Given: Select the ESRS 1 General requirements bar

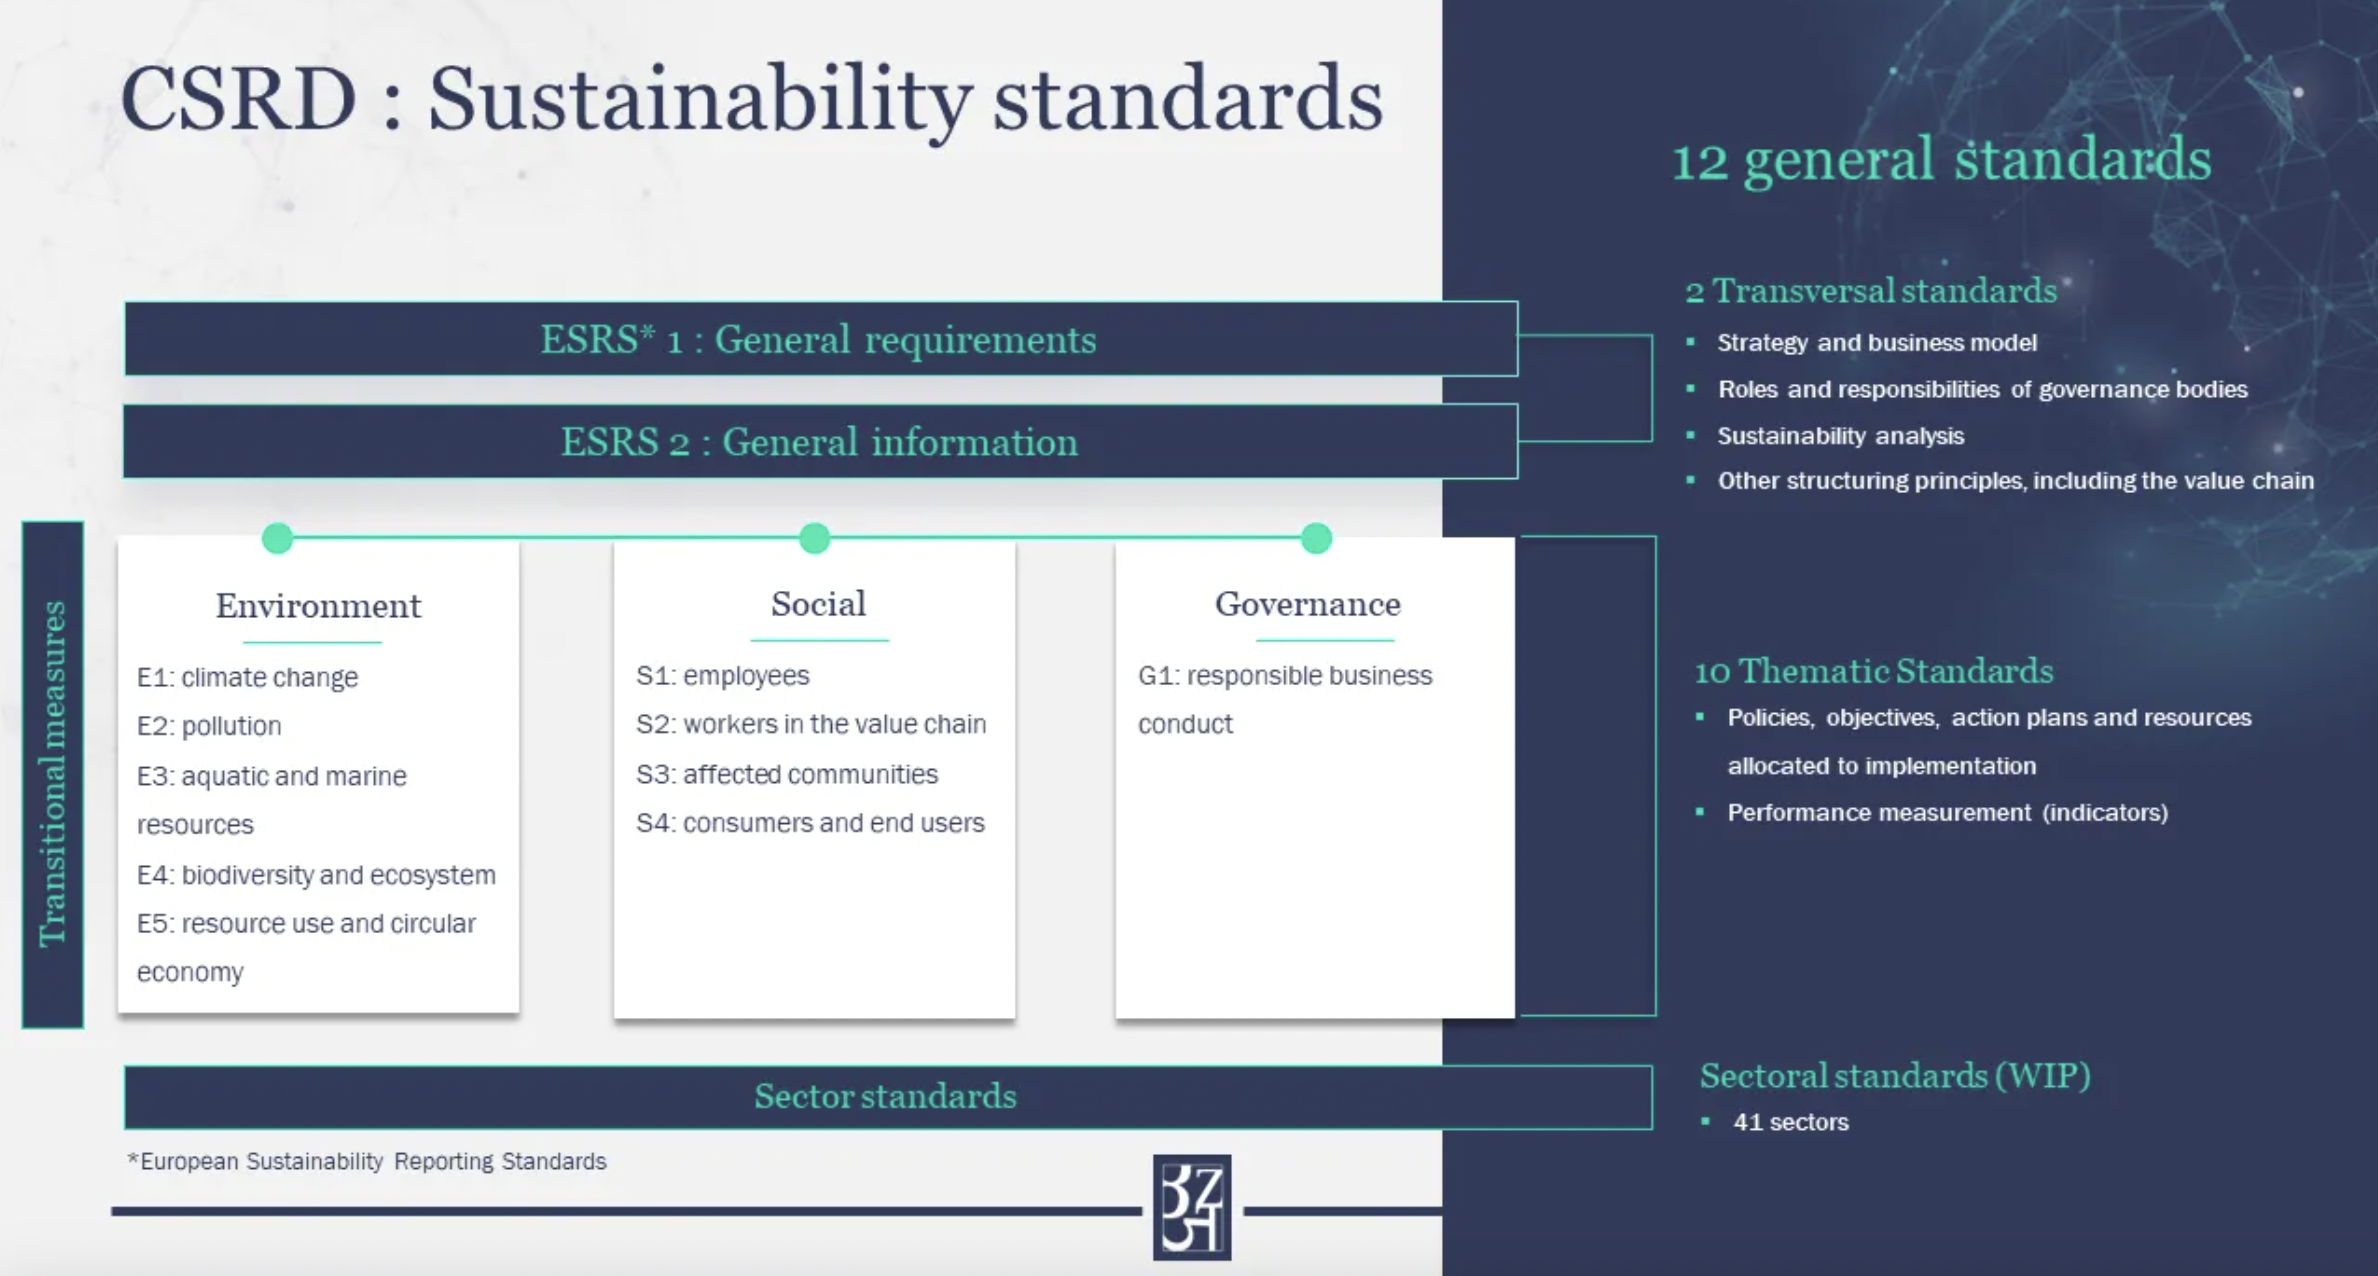Looking at the screenshot, I should [x=819, y=340].
